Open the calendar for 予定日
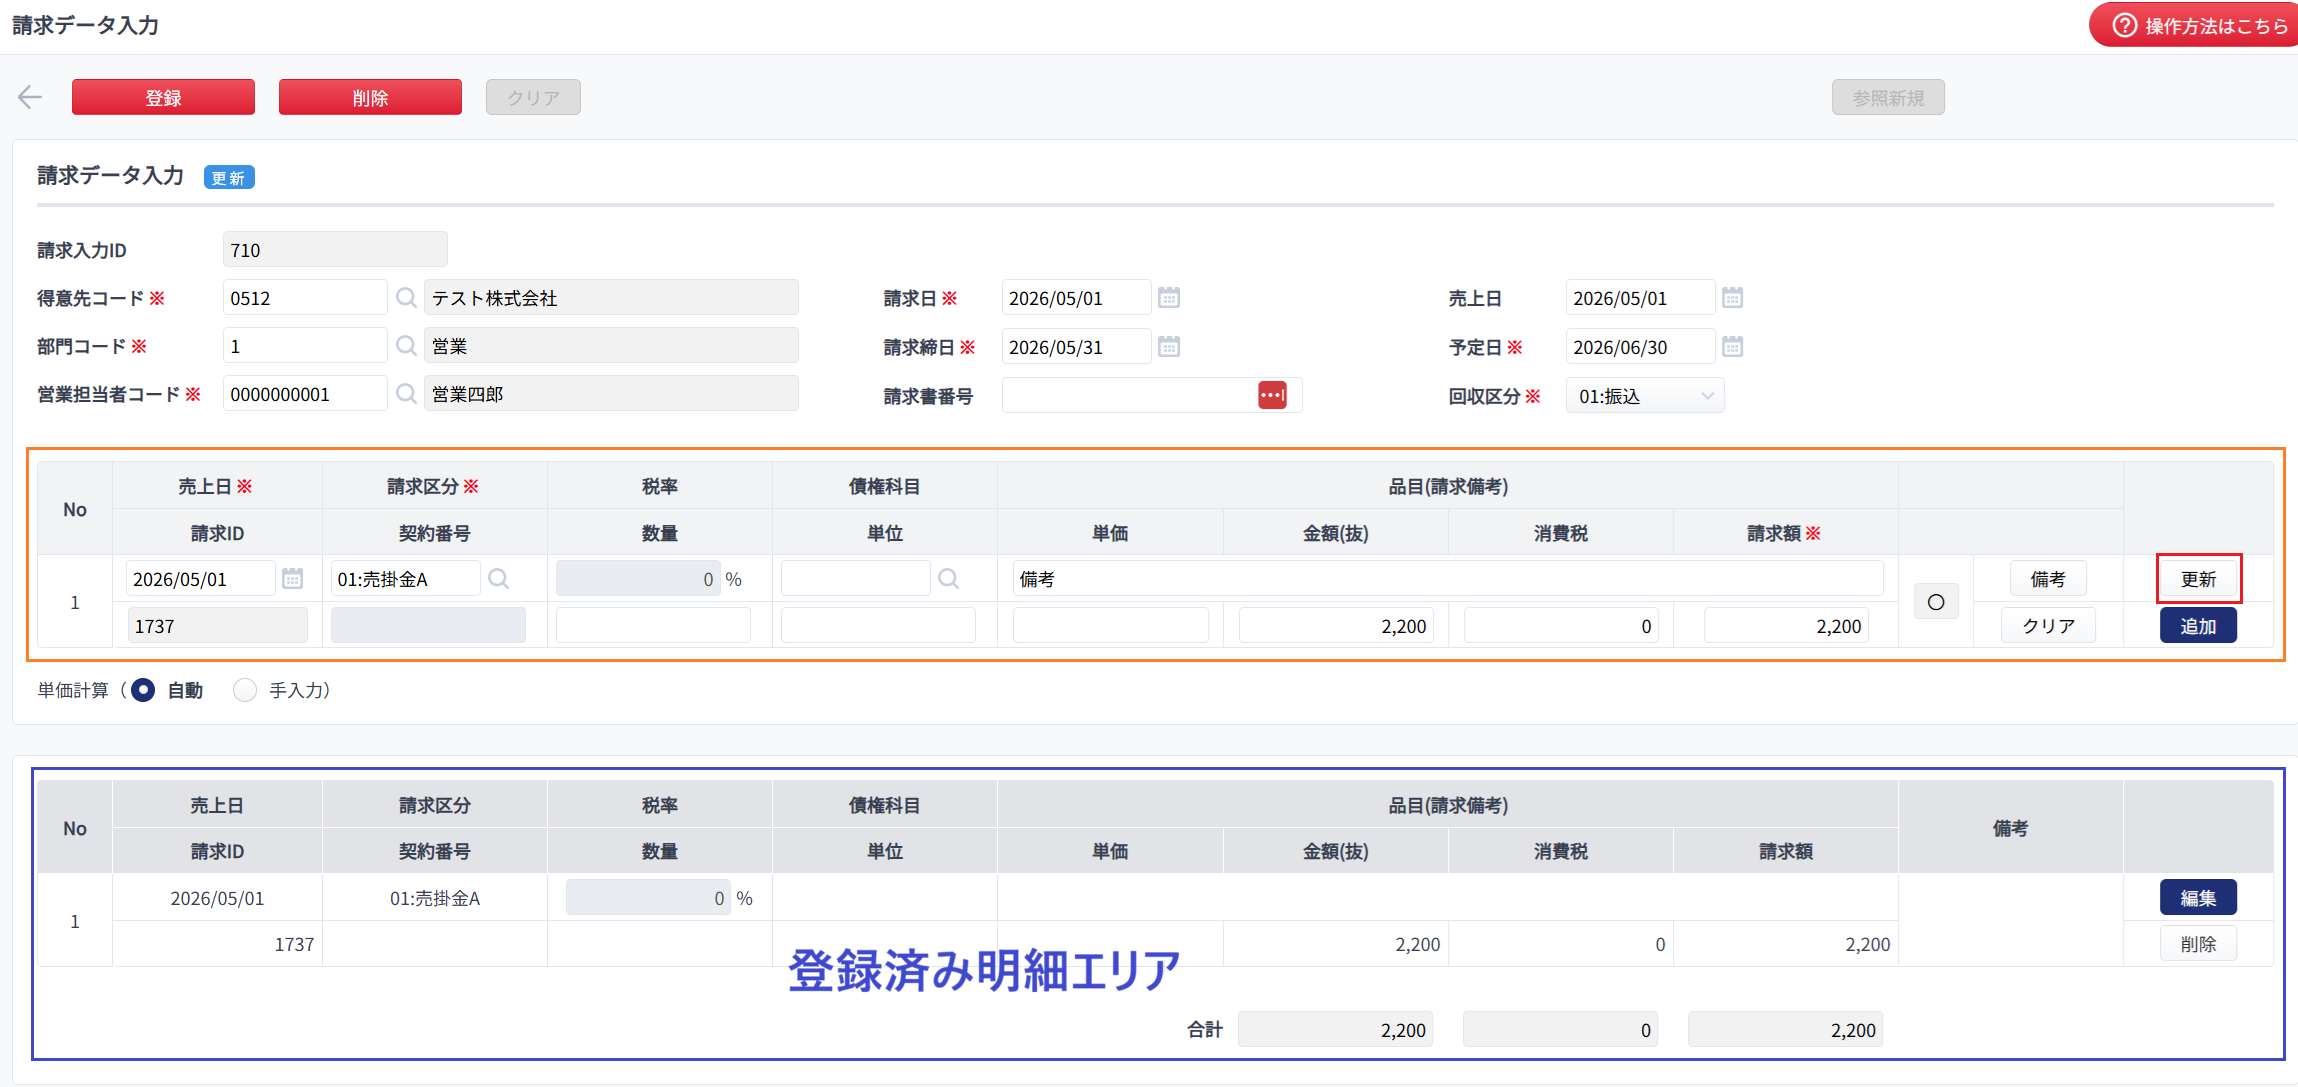2298x1087 pixels. [x=1733, y=347]
